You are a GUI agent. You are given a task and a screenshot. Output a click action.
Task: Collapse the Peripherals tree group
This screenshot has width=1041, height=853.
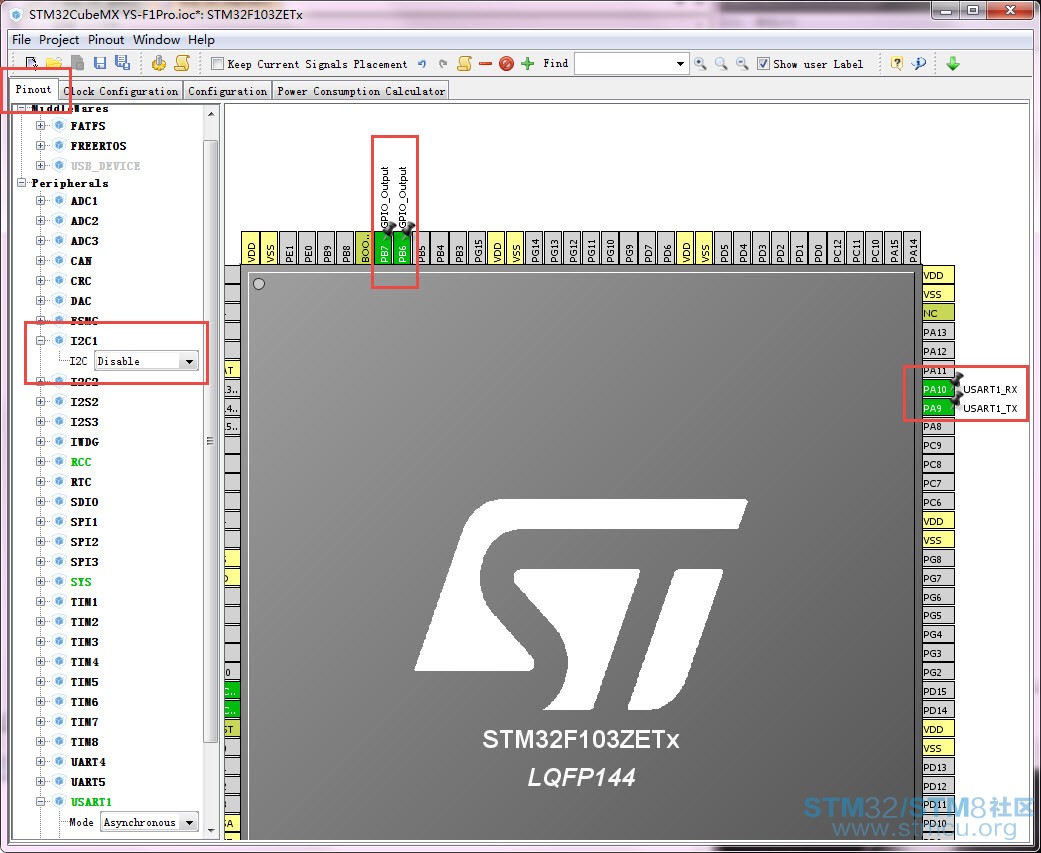(21, 183)
